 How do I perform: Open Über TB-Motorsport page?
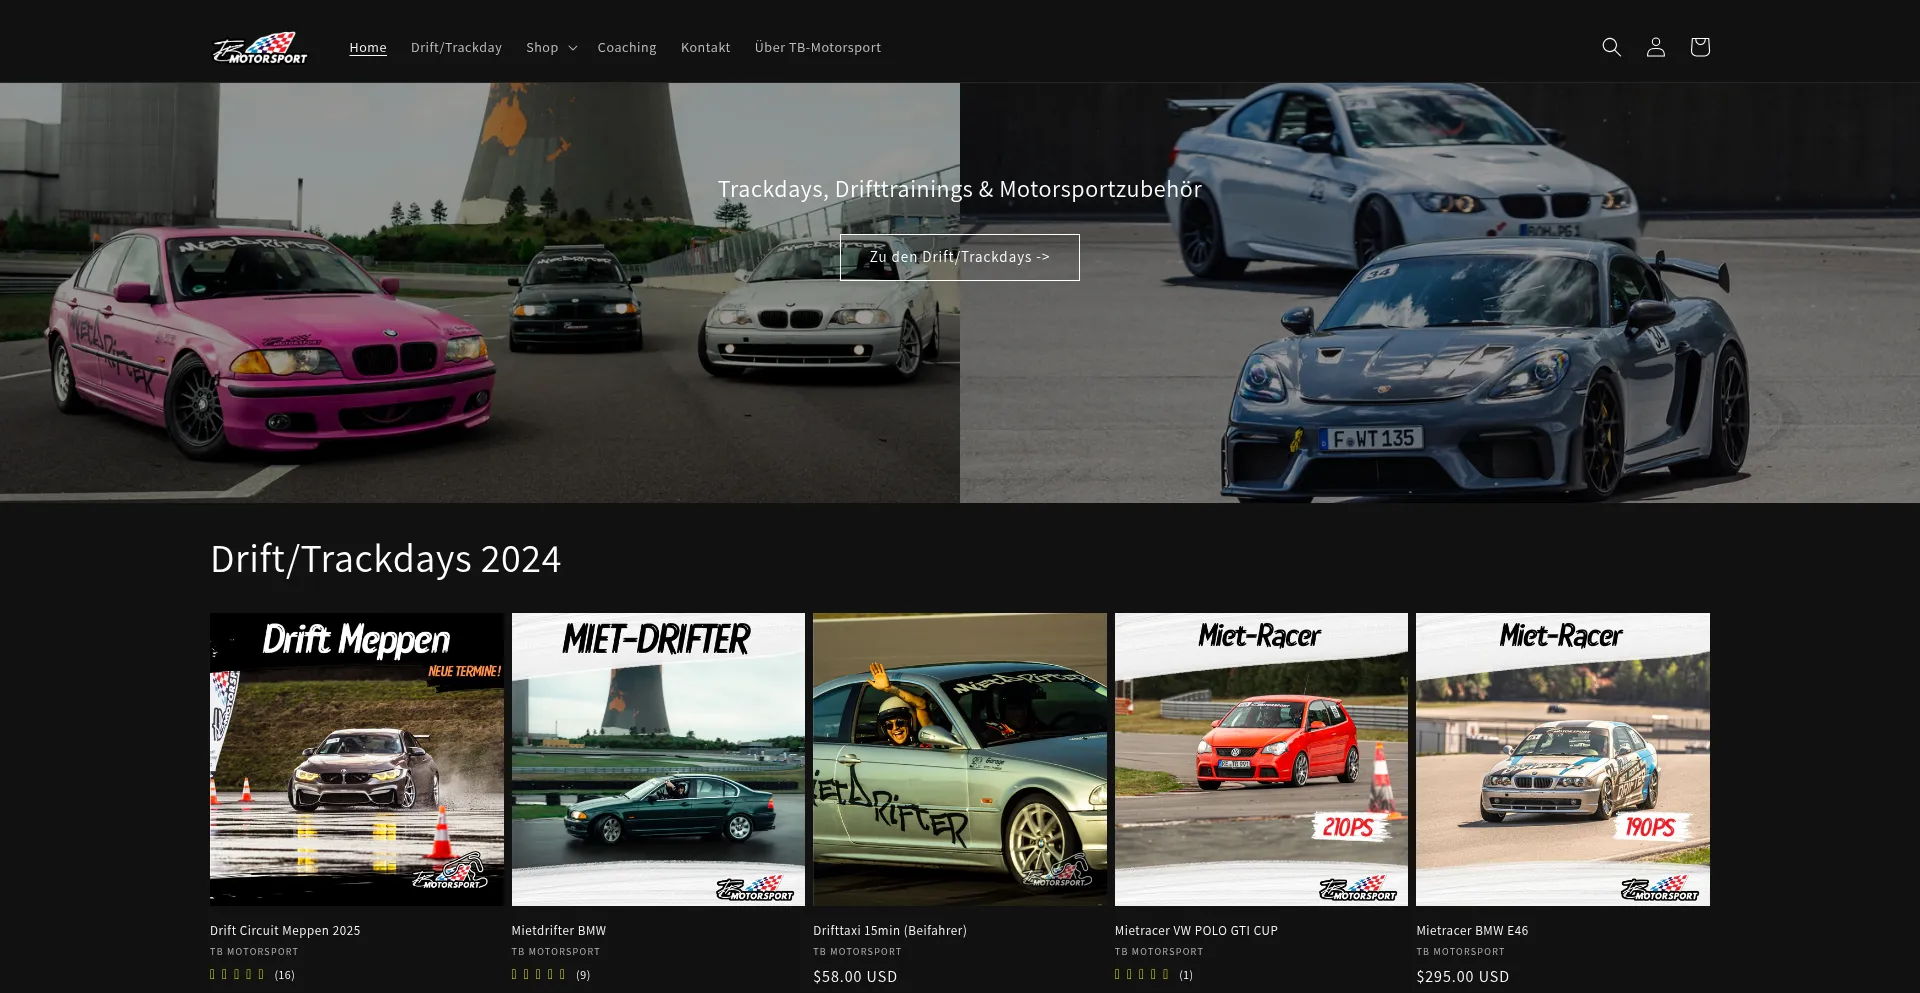(x=817, y=47)
